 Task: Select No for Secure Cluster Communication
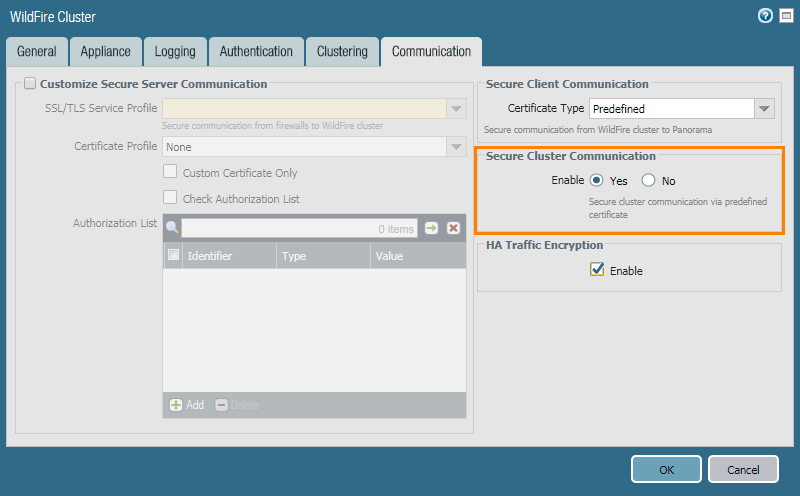(648, 181)
